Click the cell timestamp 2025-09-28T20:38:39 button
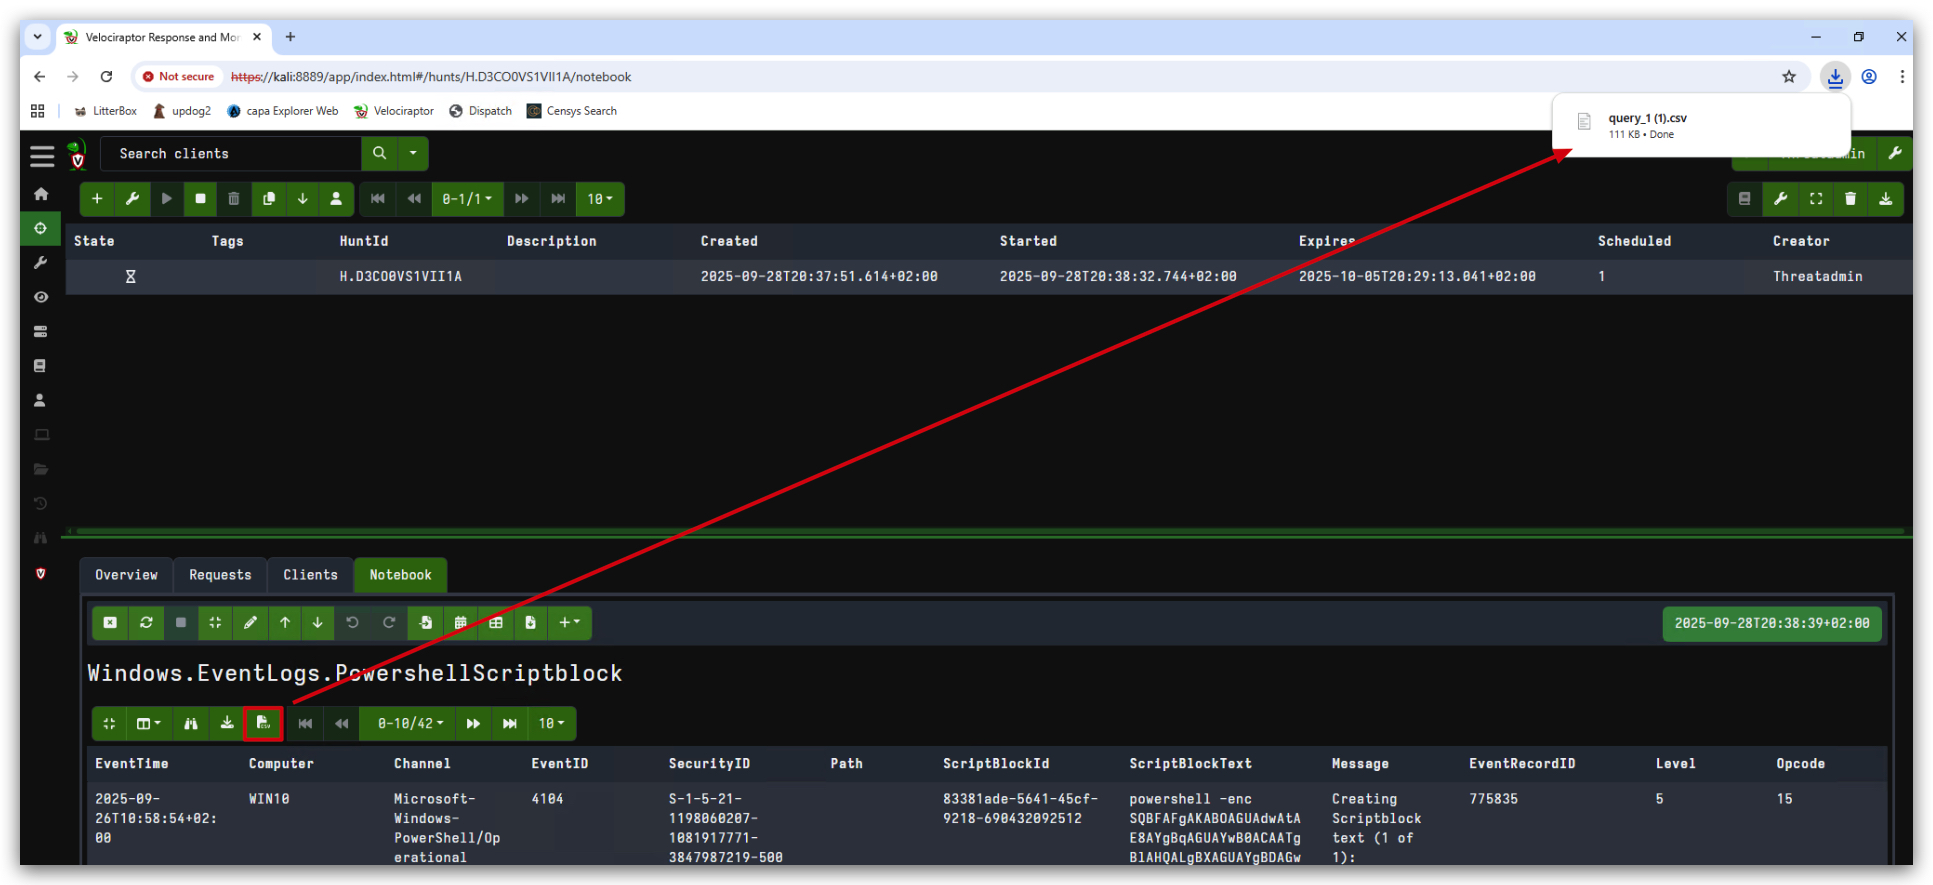The width and height of the screenshot is (1933, 885). (1772, 623)
